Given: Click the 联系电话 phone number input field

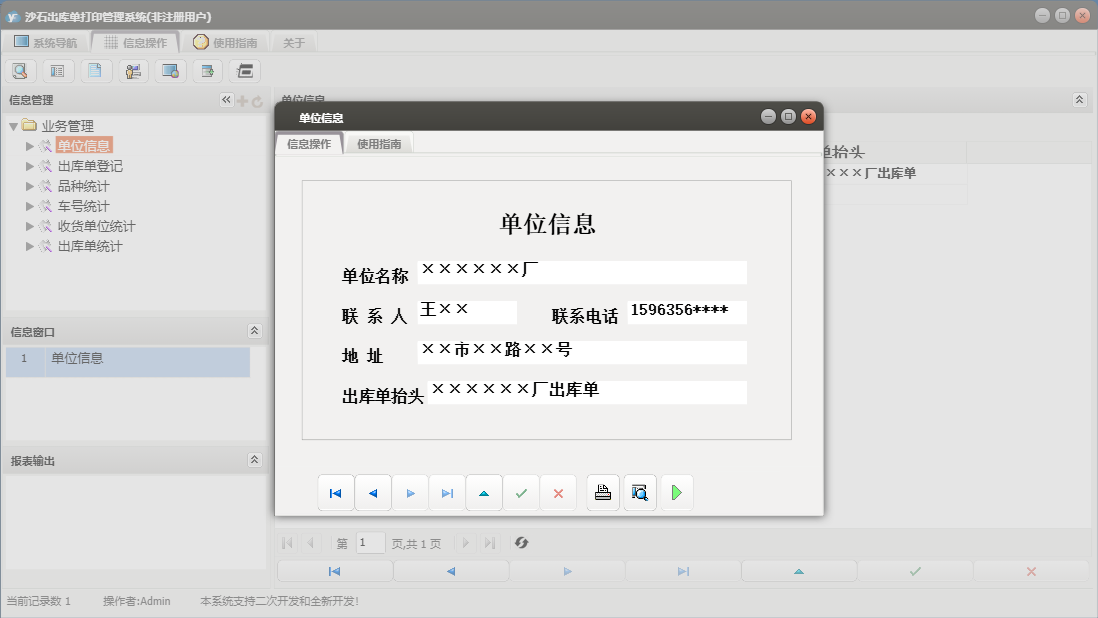Looking at the screenshot, I should [685, 312].
